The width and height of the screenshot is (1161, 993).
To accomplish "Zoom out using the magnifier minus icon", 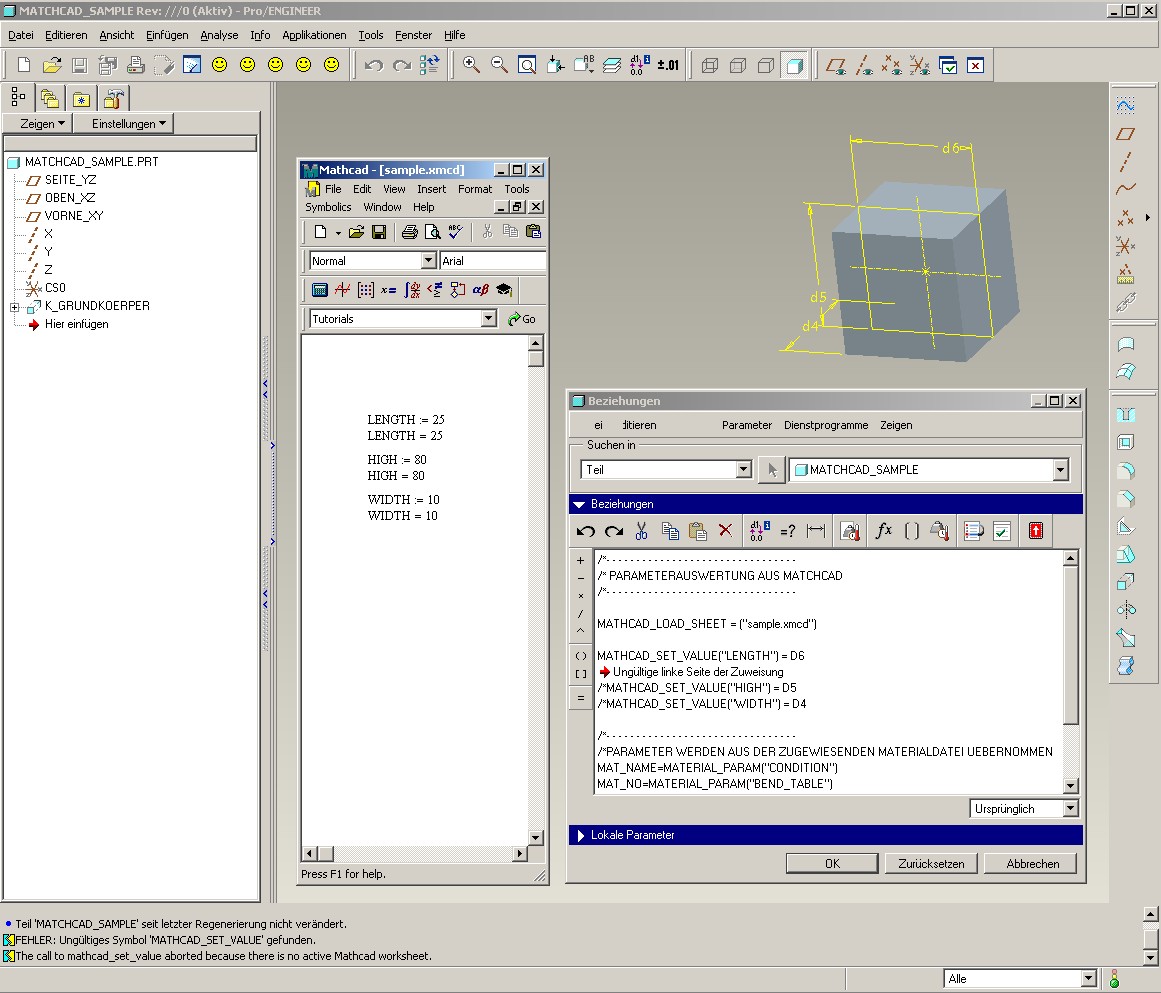I will 499,65.
